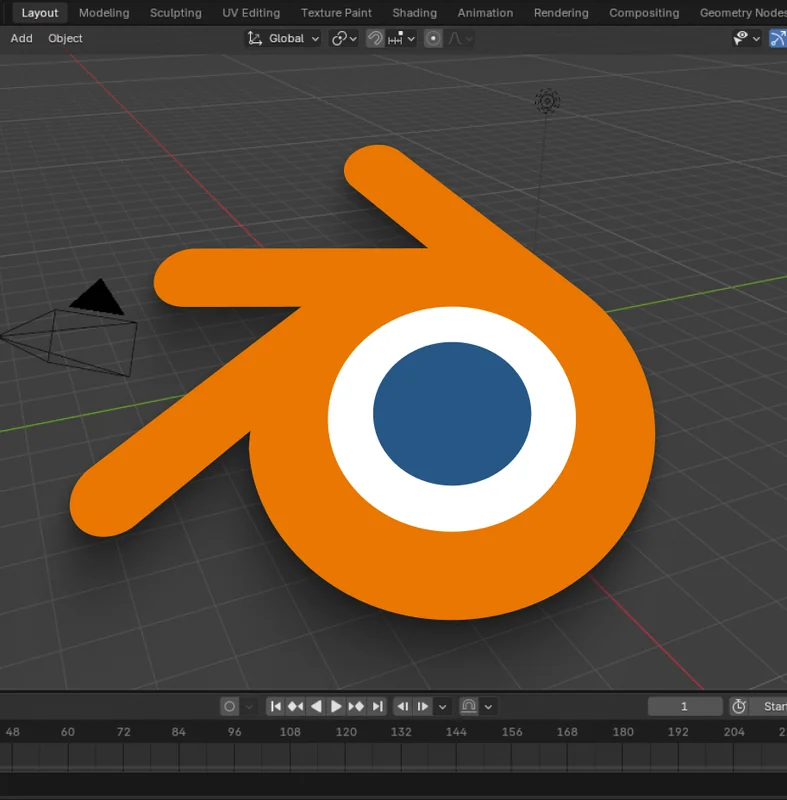Toggle auto keying record button

pos(230,706)
